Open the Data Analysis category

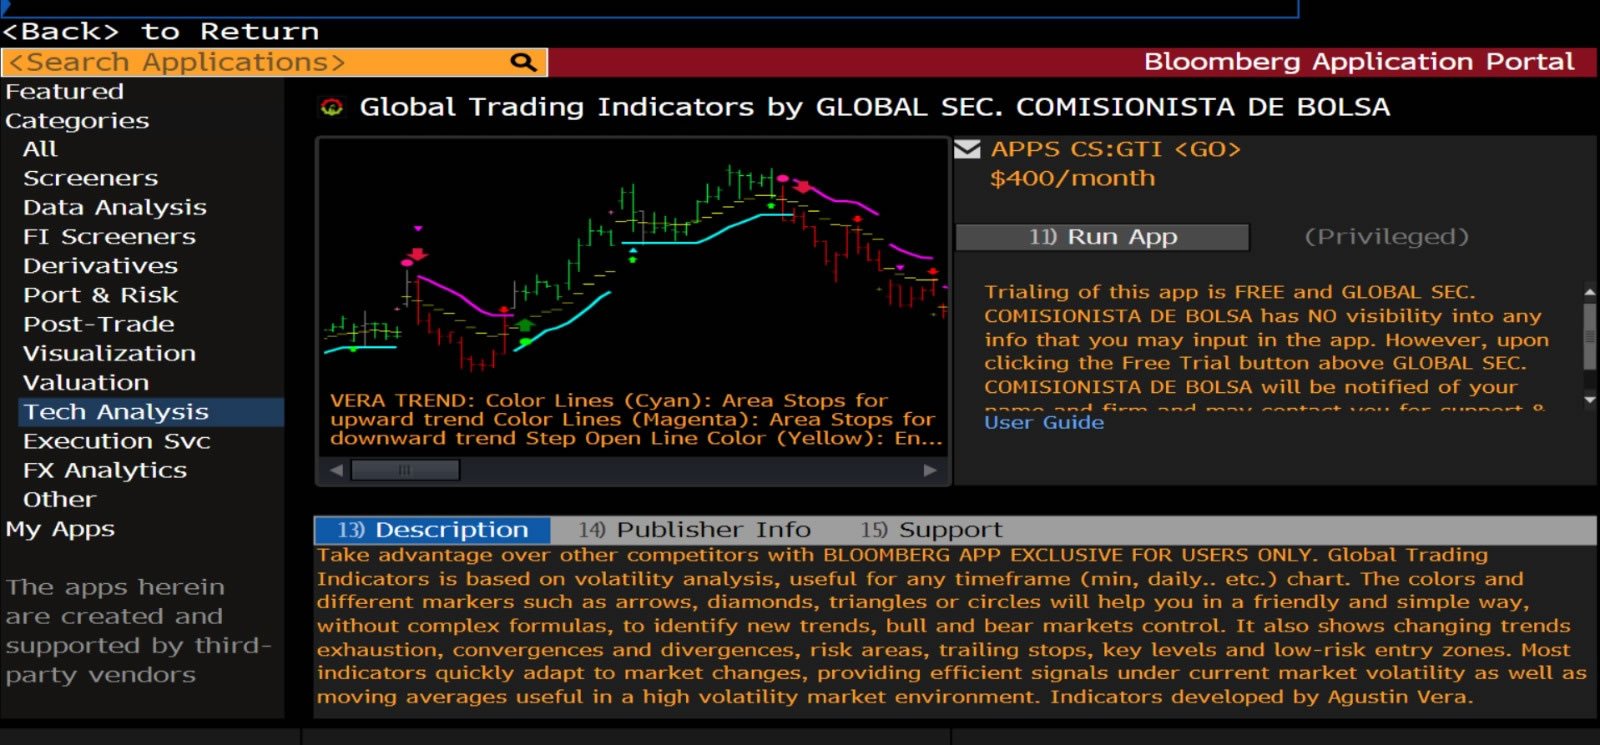tap(114, 207)
